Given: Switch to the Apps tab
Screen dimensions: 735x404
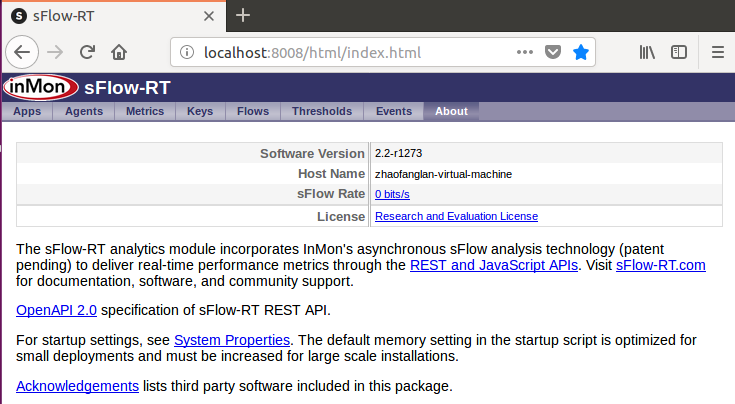Looking at the screenshot, I should point(27,111).
